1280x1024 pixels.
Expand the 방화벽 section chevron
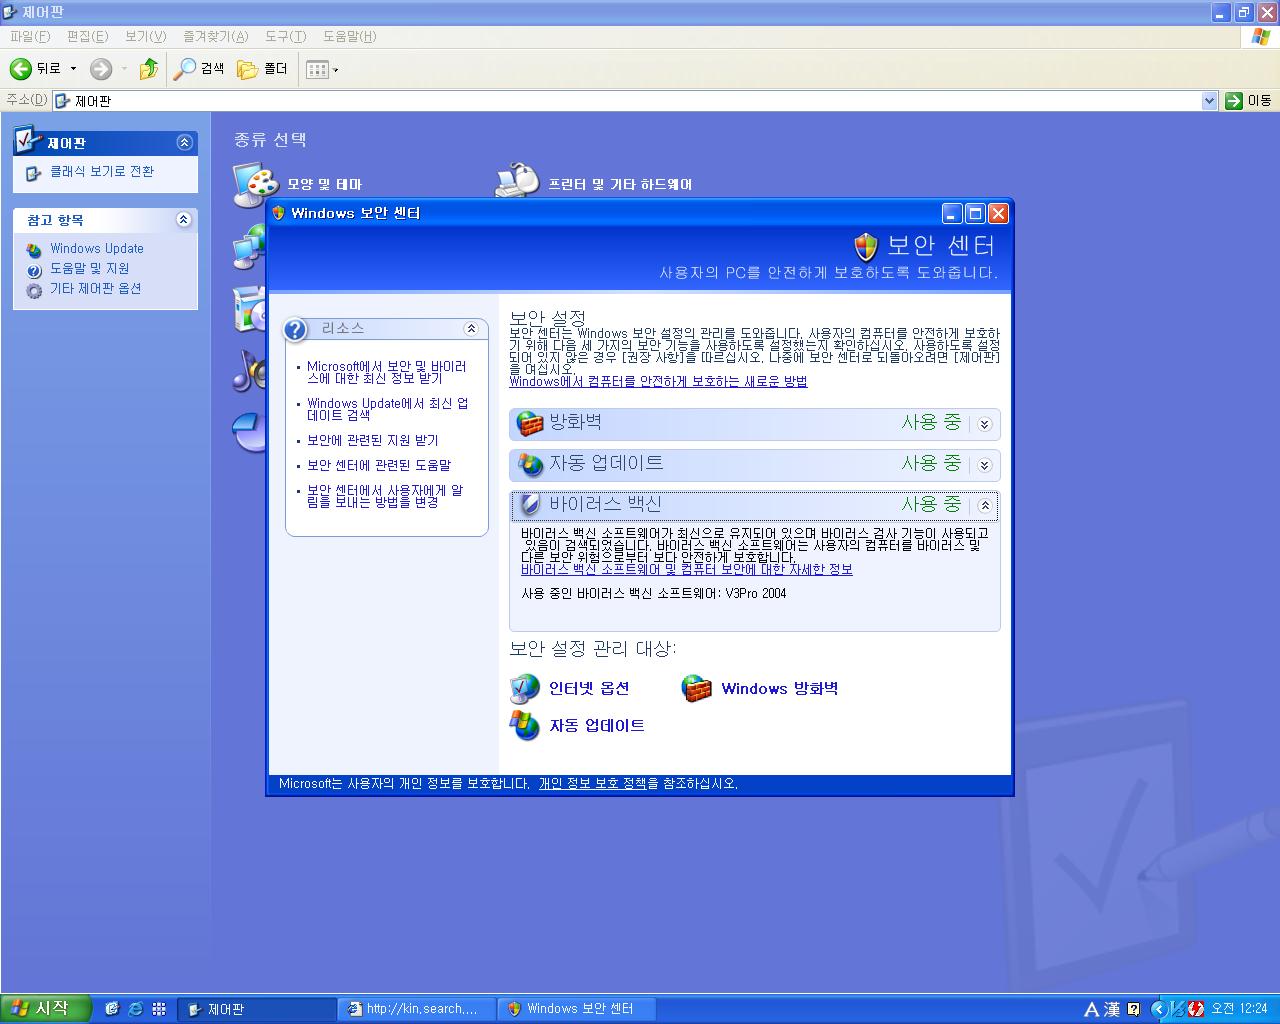tap(984, 424)
